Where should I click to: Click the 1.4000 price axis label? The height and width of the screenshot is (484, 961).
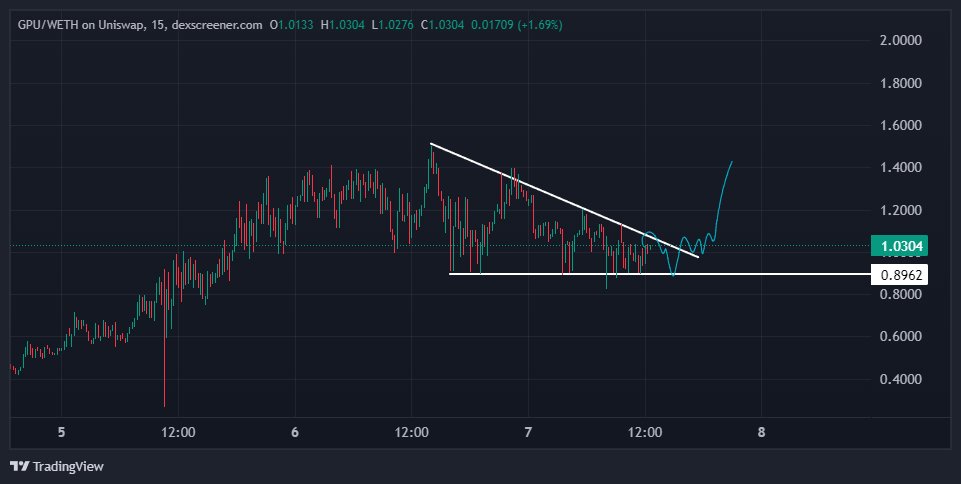(x=901, y=167)
